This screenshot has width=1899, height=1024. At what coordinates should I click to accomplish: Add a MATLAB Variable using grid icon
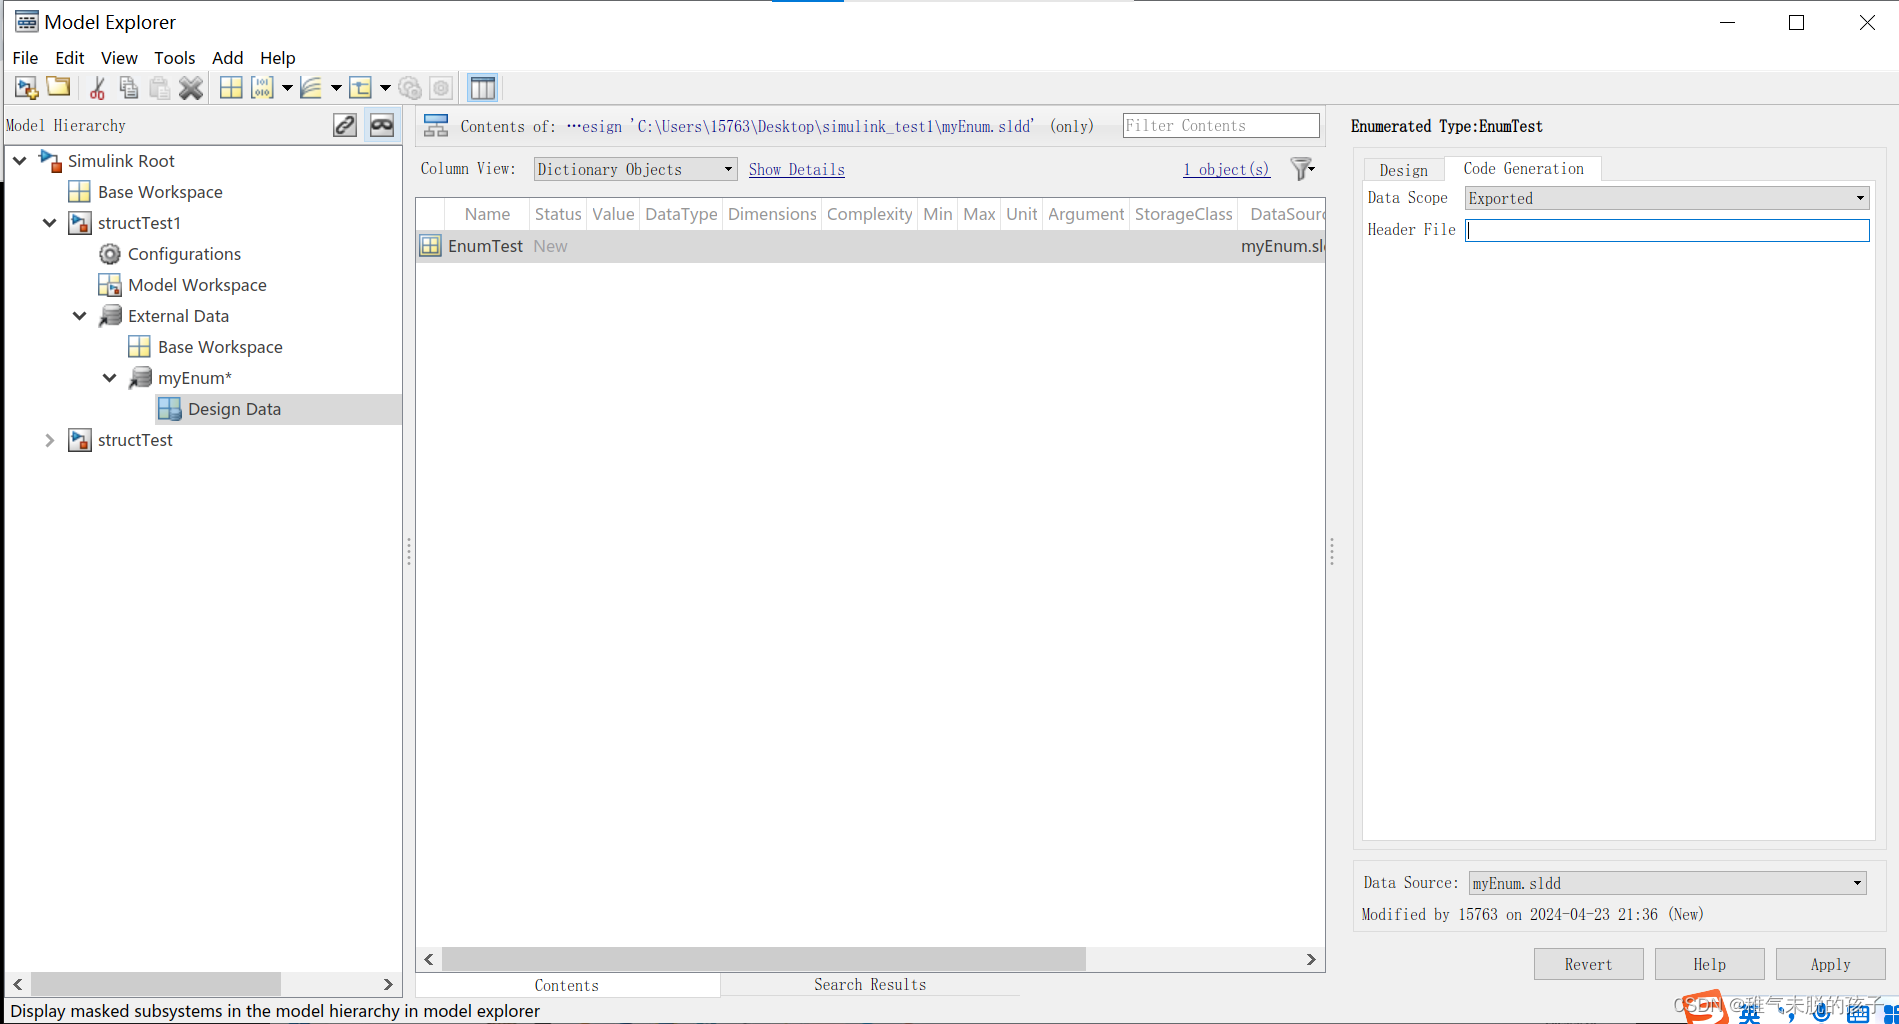(x=231, y=88)
